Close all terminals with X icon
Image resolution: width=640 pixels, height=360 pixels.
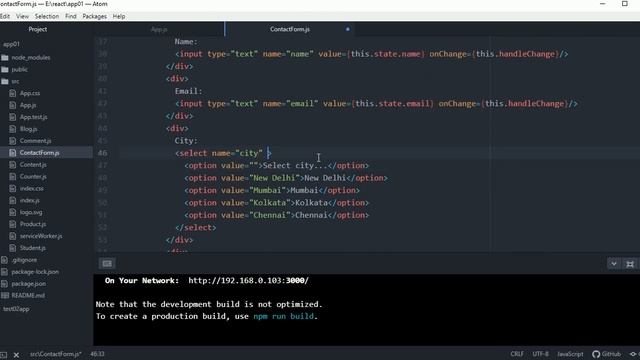[x=16, y=355]
